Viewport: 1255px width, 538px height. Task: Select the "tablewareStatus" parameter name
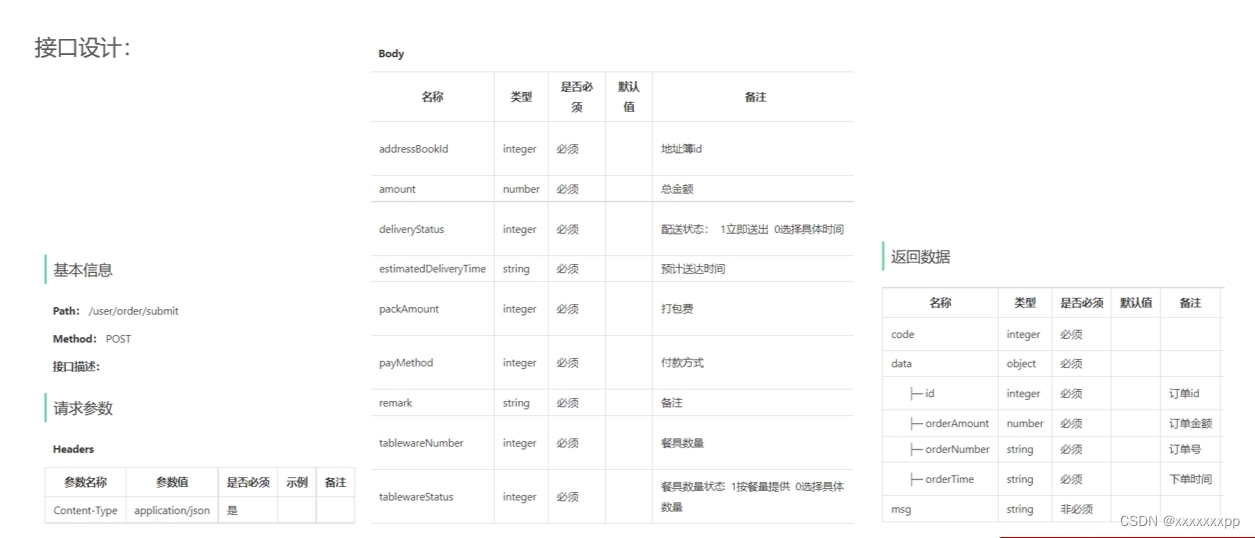[416, 497]
